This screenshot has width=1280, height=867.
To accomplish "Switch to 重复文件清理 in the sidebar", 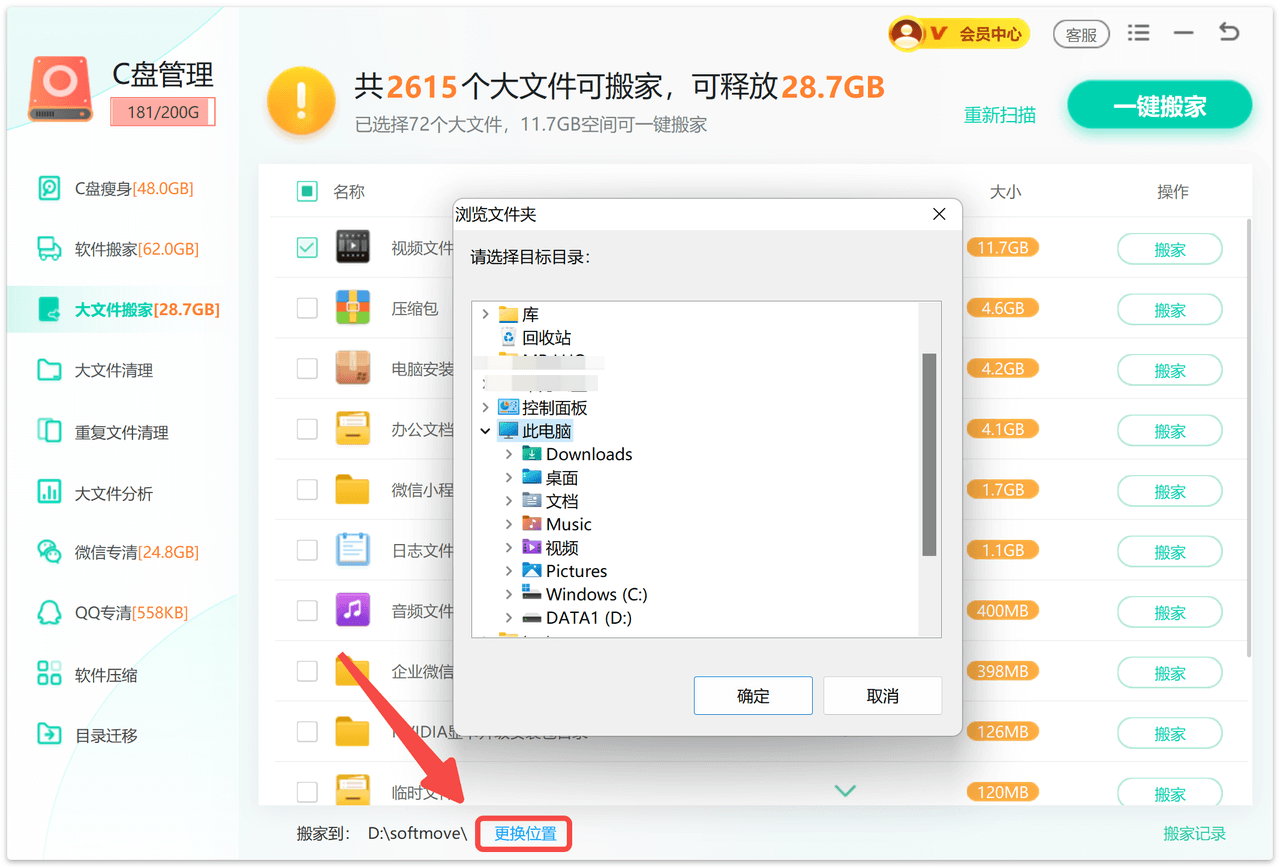I will (x=121, y=432).
